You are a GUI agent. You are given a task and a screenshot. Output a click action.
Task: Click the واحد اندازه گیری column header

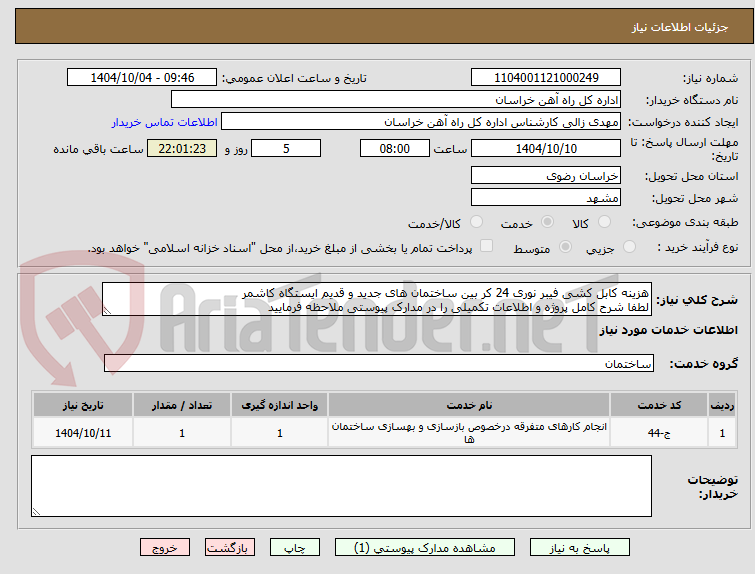[280, 405]
